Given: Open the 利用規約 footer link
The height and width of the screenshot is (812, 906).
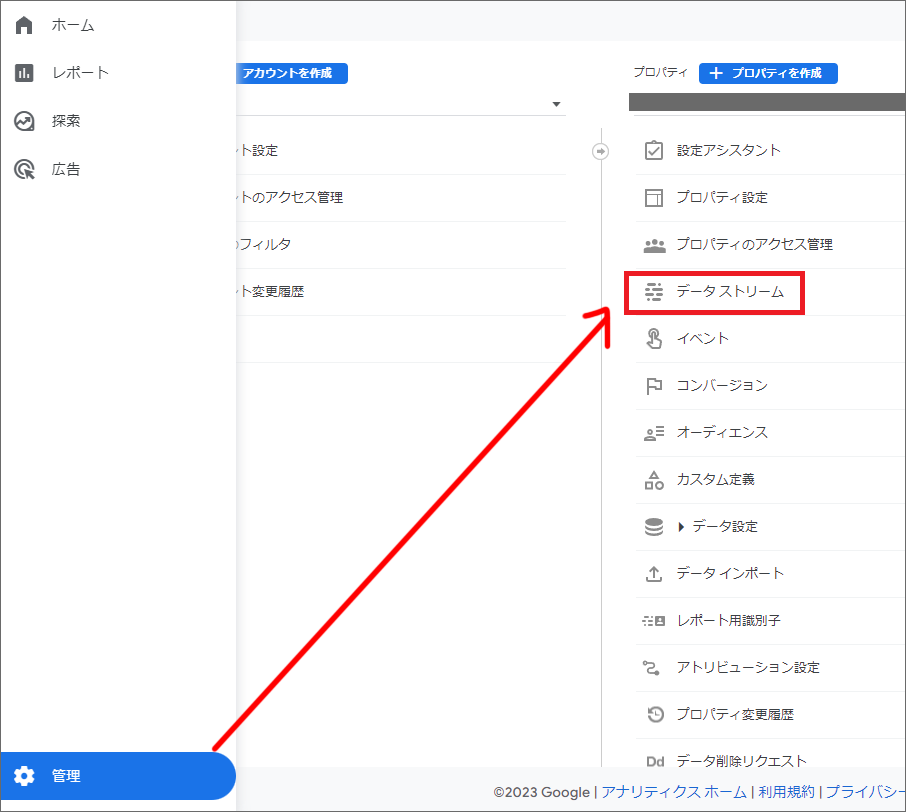Looking at the screenshot, I should tap(786, 792).
